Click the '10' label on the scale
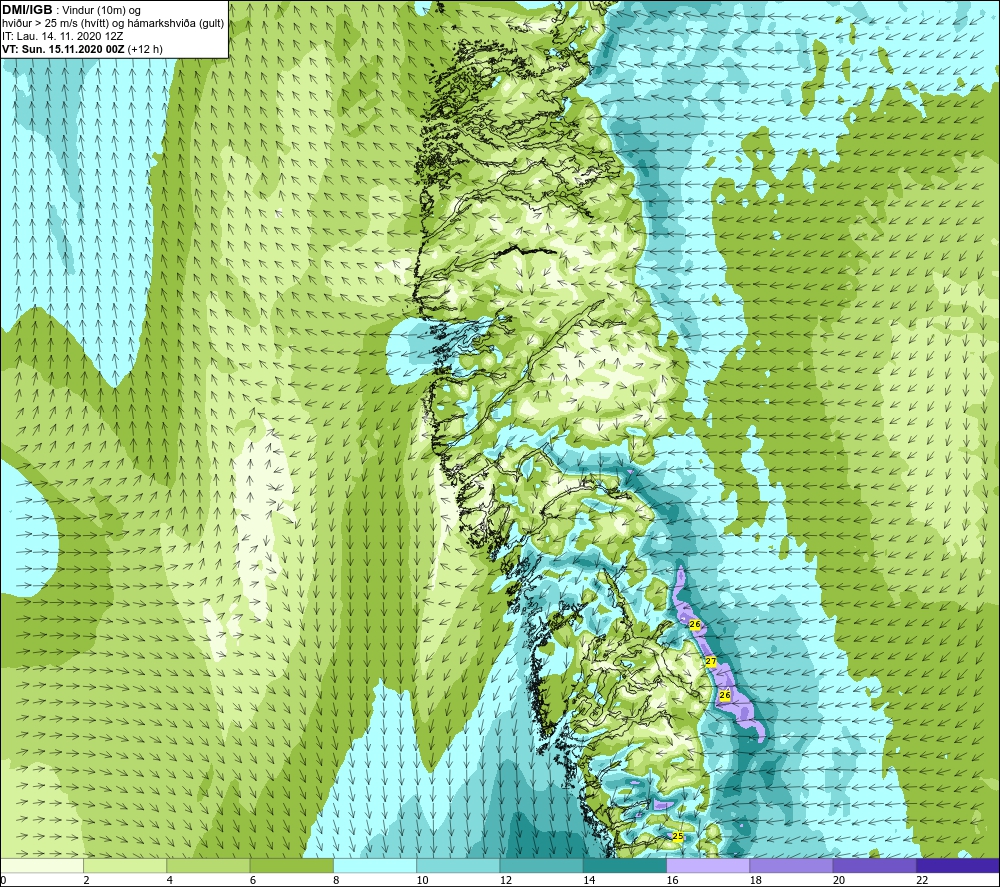 (x=423, y=881)
